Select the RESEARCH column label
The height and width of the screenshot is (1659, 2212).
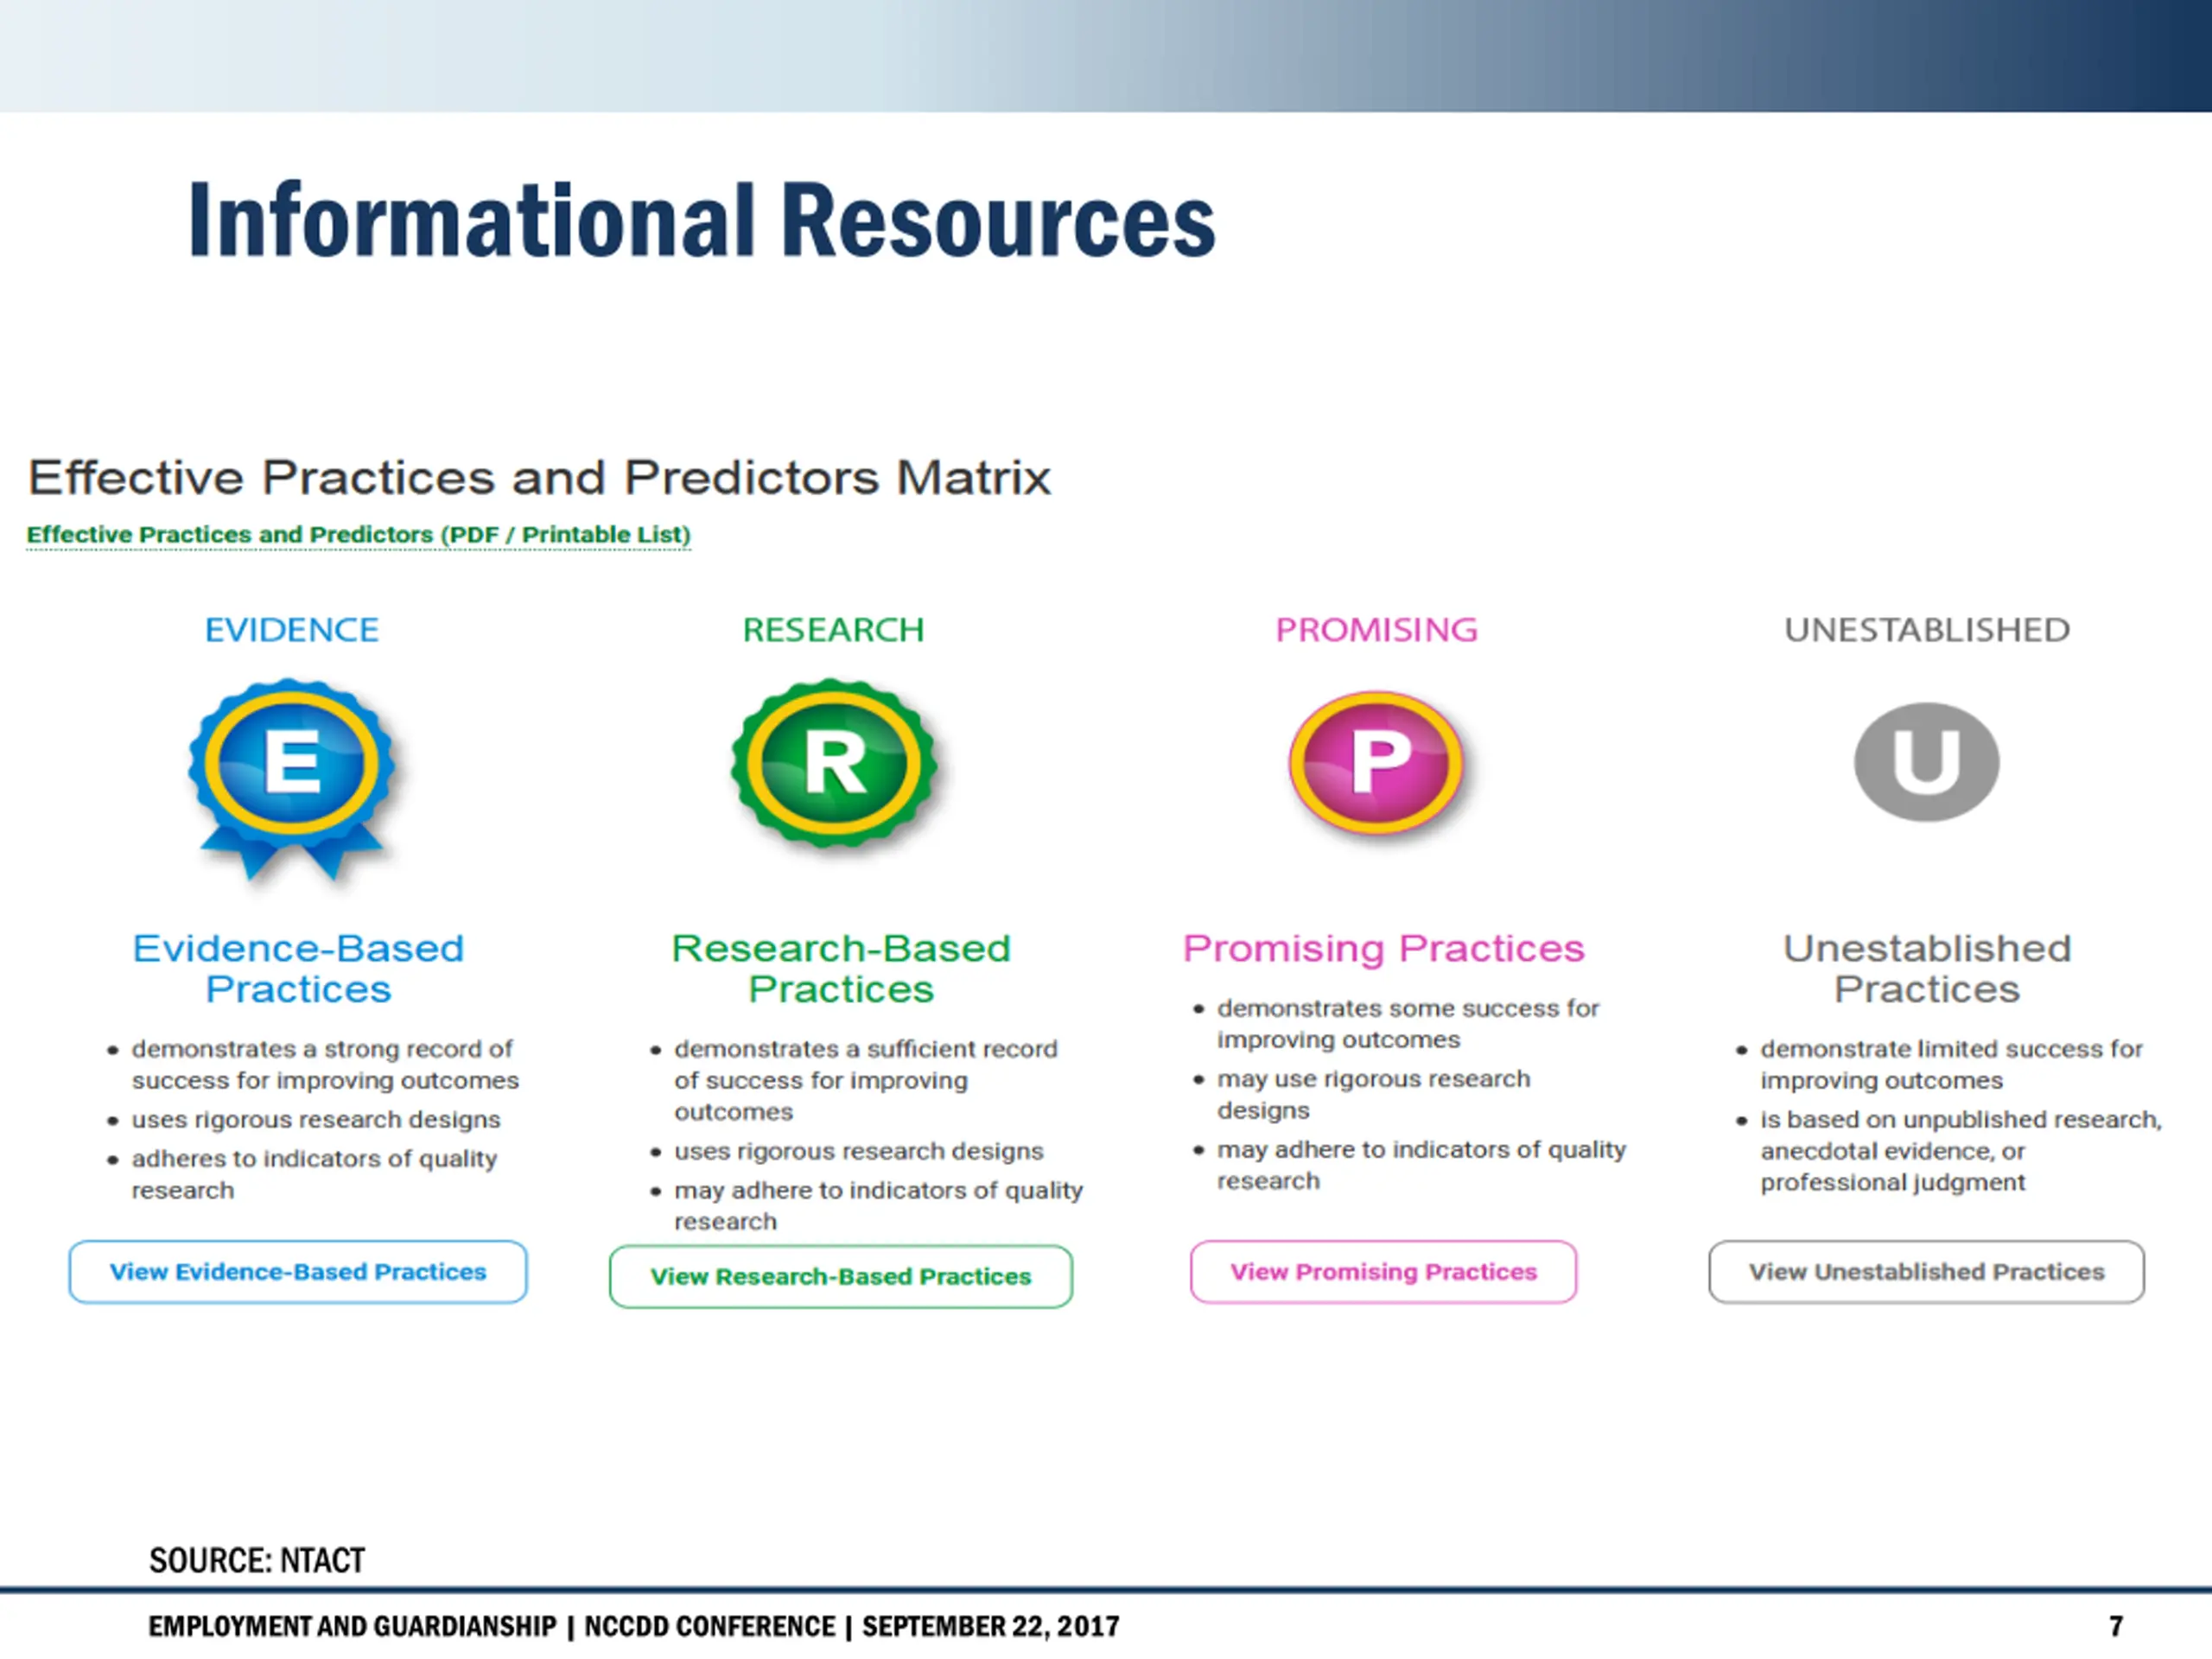click(x=833, y=630)
